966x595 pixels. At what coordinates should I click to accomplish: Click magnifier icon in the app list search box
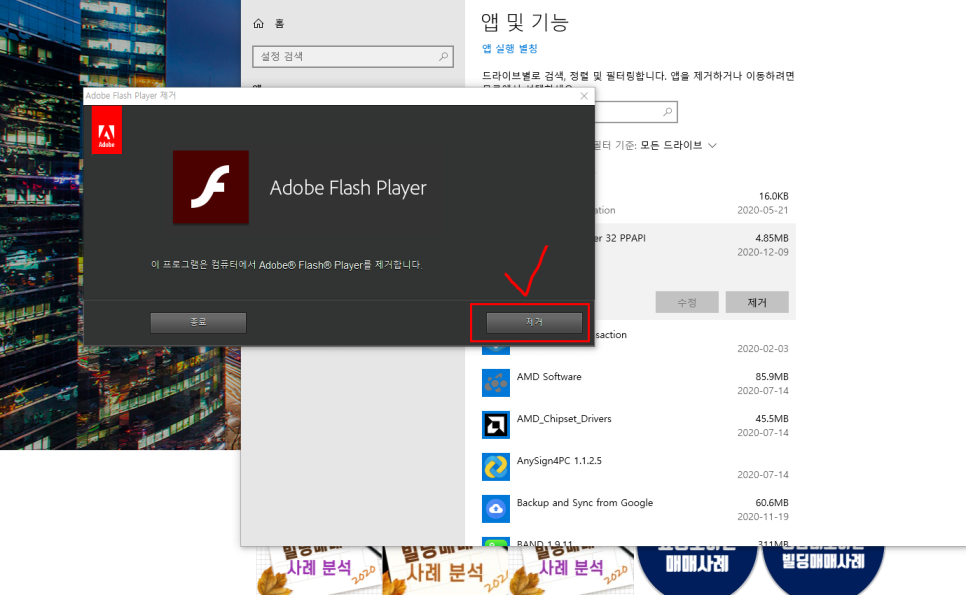[667, 111]
